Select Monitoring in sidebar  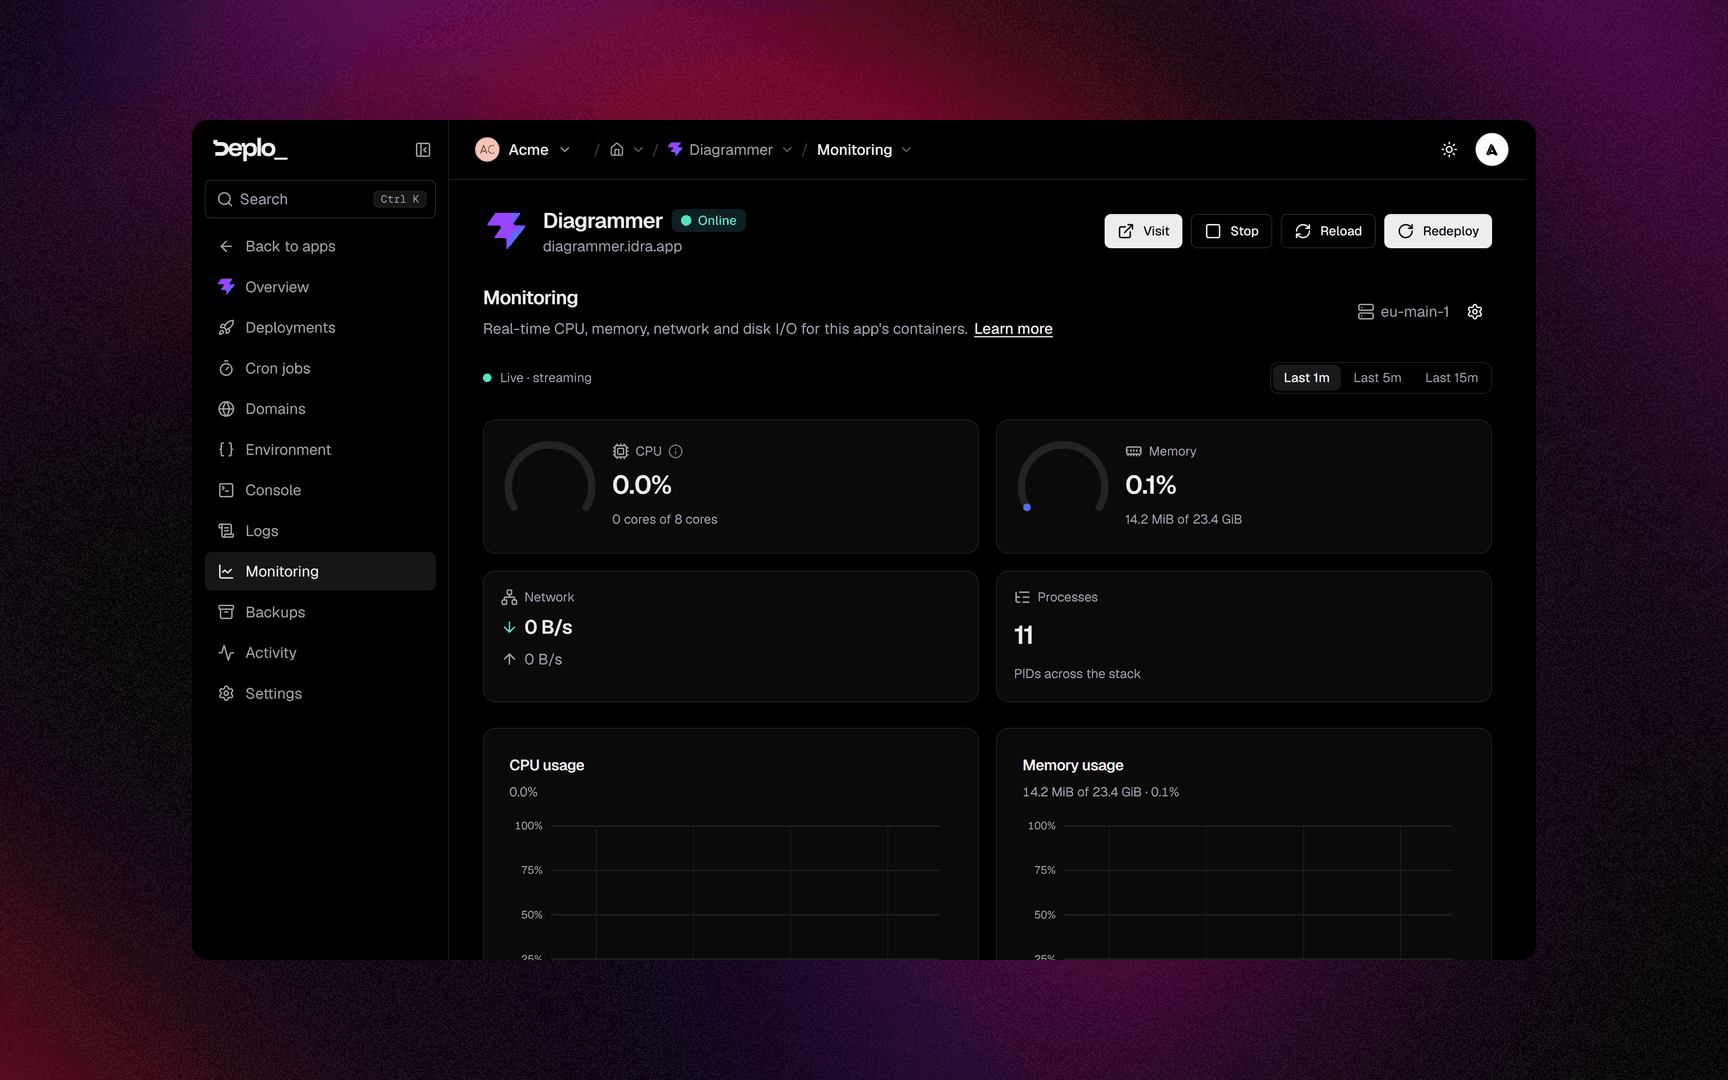(320, 572)
